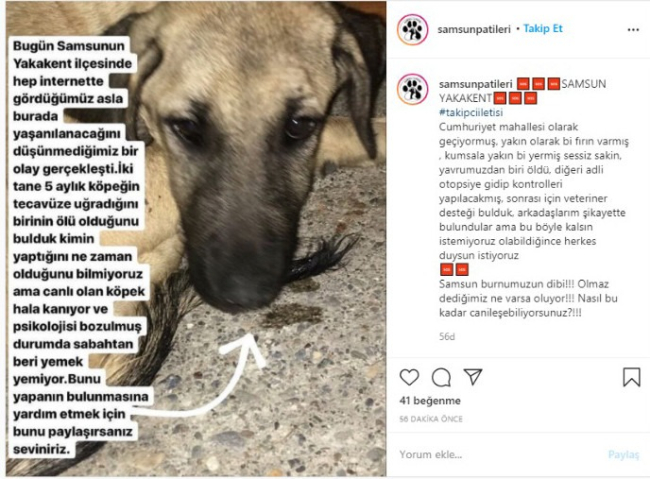Follow account via Takip Et
This screenshot has width=650, height=479.
pyautogui.click(x=543, y=29)
